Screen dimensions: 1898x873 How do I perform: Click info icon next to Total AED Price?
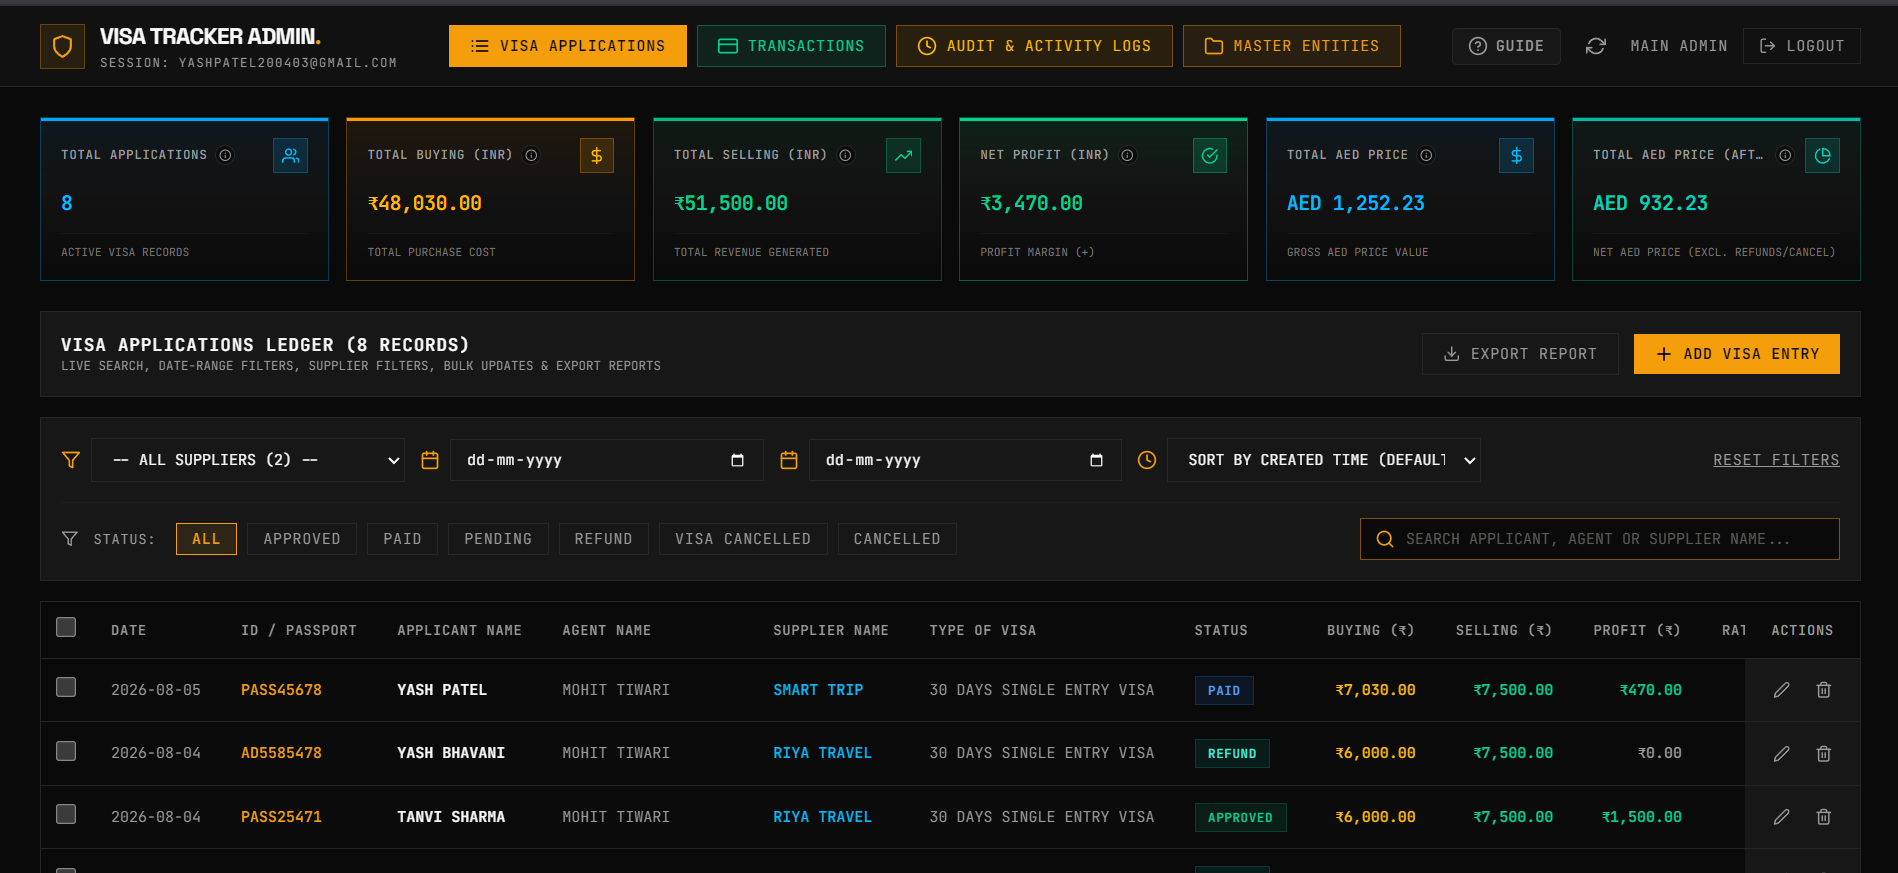(x=1426, y=155)
